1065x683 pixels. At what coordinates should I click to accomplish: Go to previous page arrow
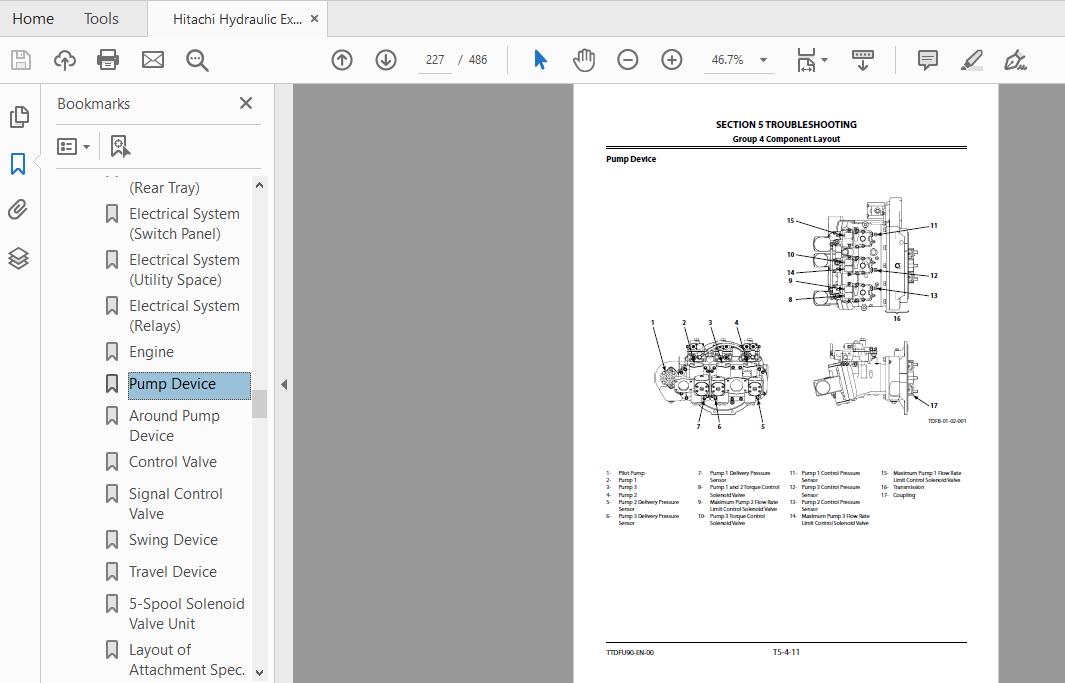pyautogui.click(x=342, y=60)
